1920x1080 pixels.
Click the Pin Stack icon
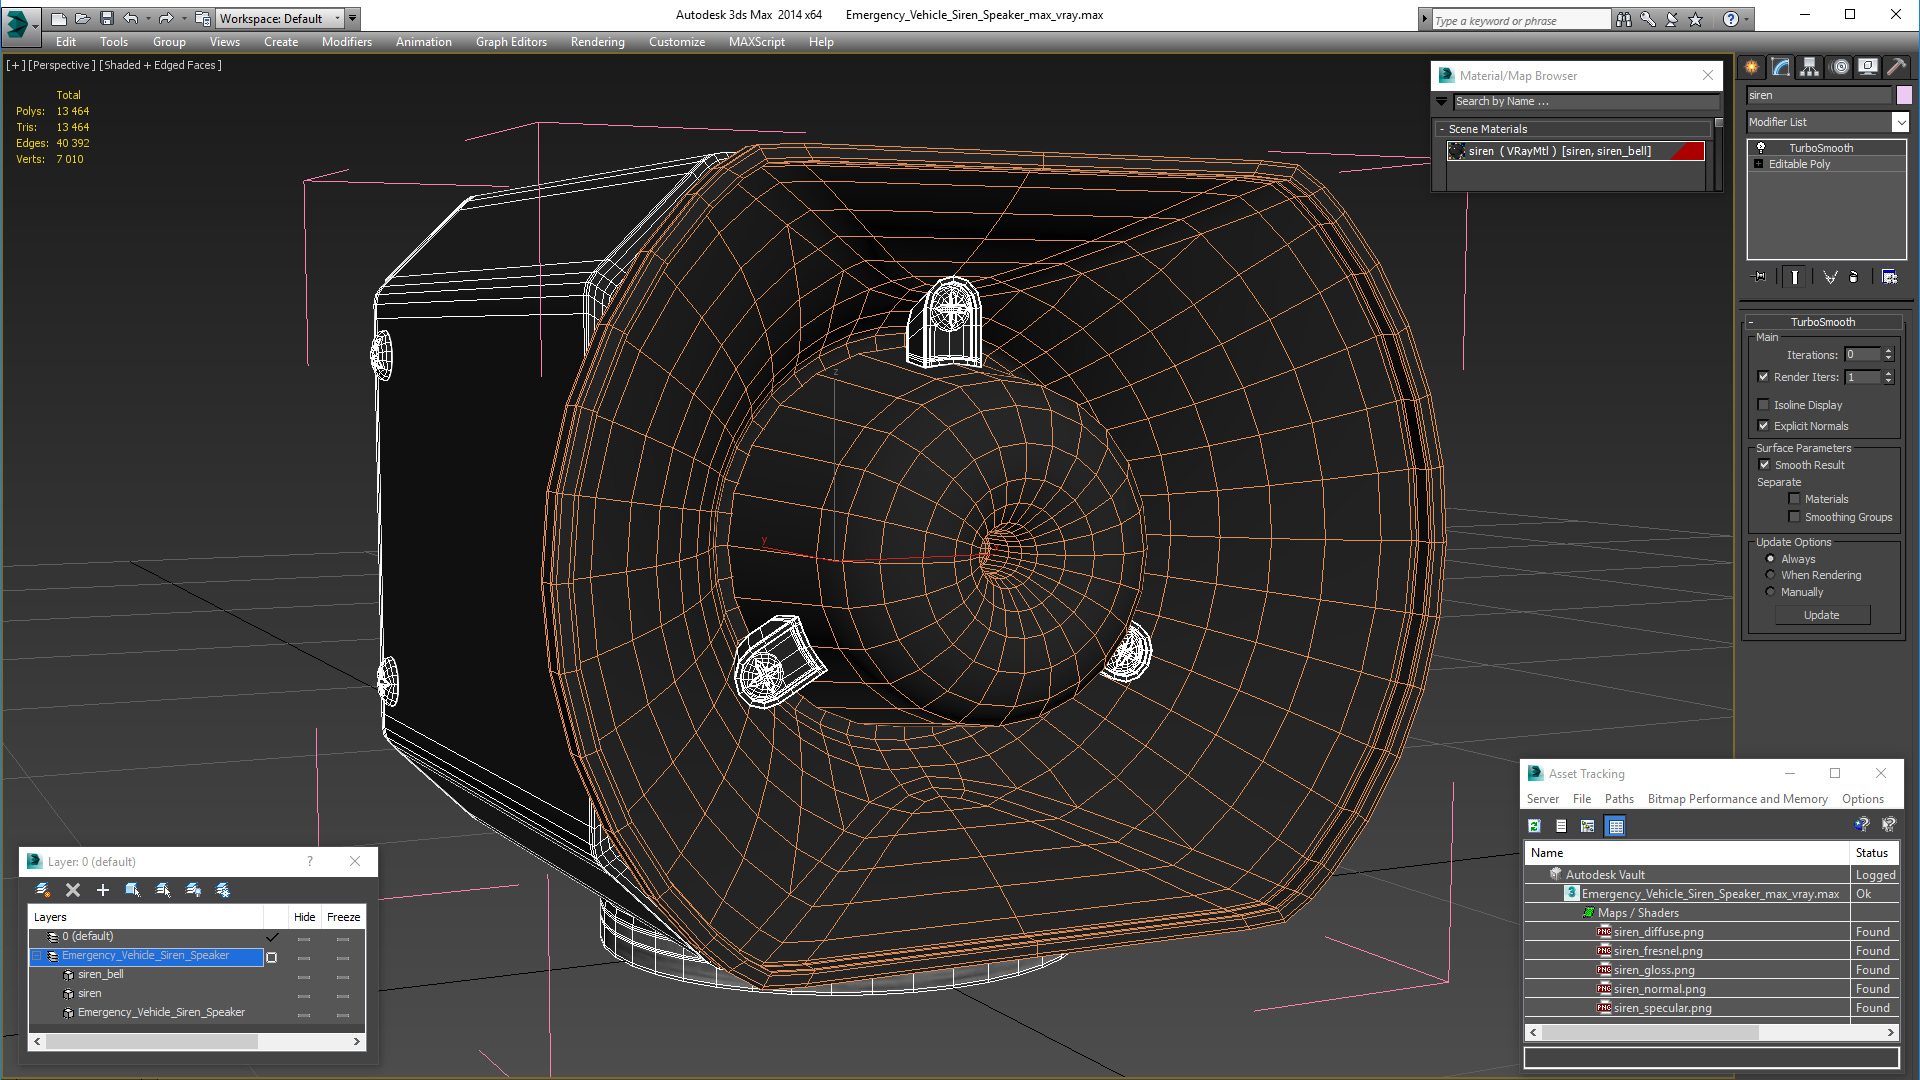pos(1760,277)
